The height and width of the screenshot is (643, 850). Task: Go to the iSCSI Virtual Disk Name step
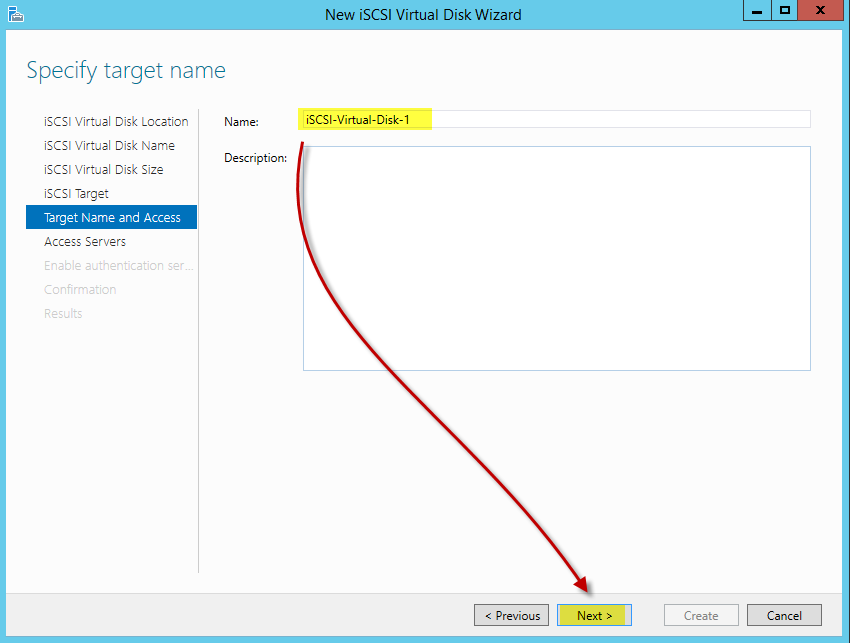[x=110, y=145]
